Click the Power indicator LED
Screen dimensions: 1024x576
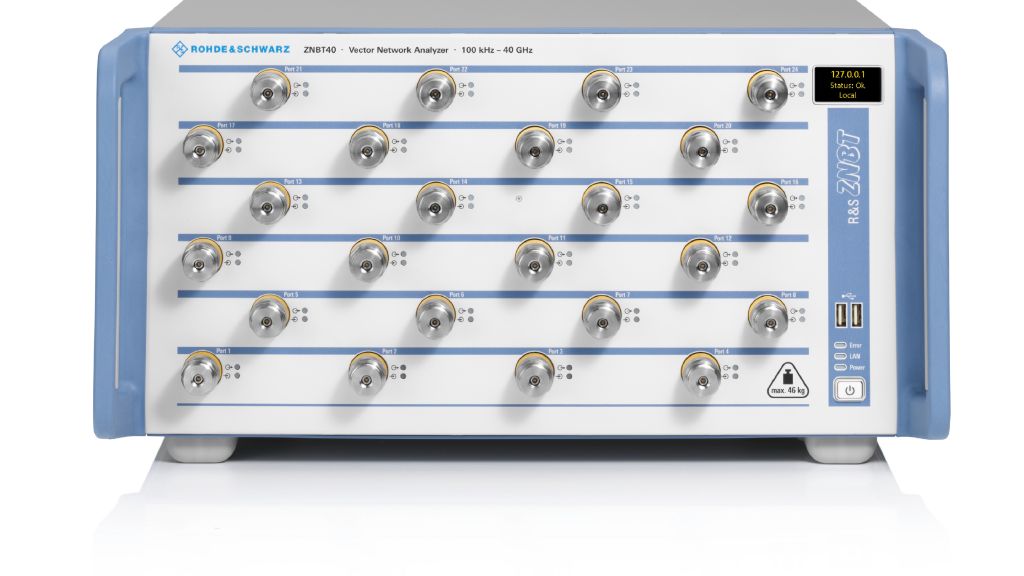(841, 367)
